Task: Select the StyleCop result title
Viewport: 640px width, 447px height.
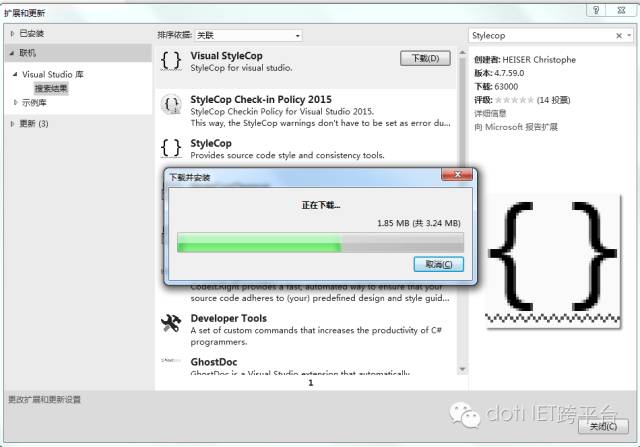Action: coord(211,143)
